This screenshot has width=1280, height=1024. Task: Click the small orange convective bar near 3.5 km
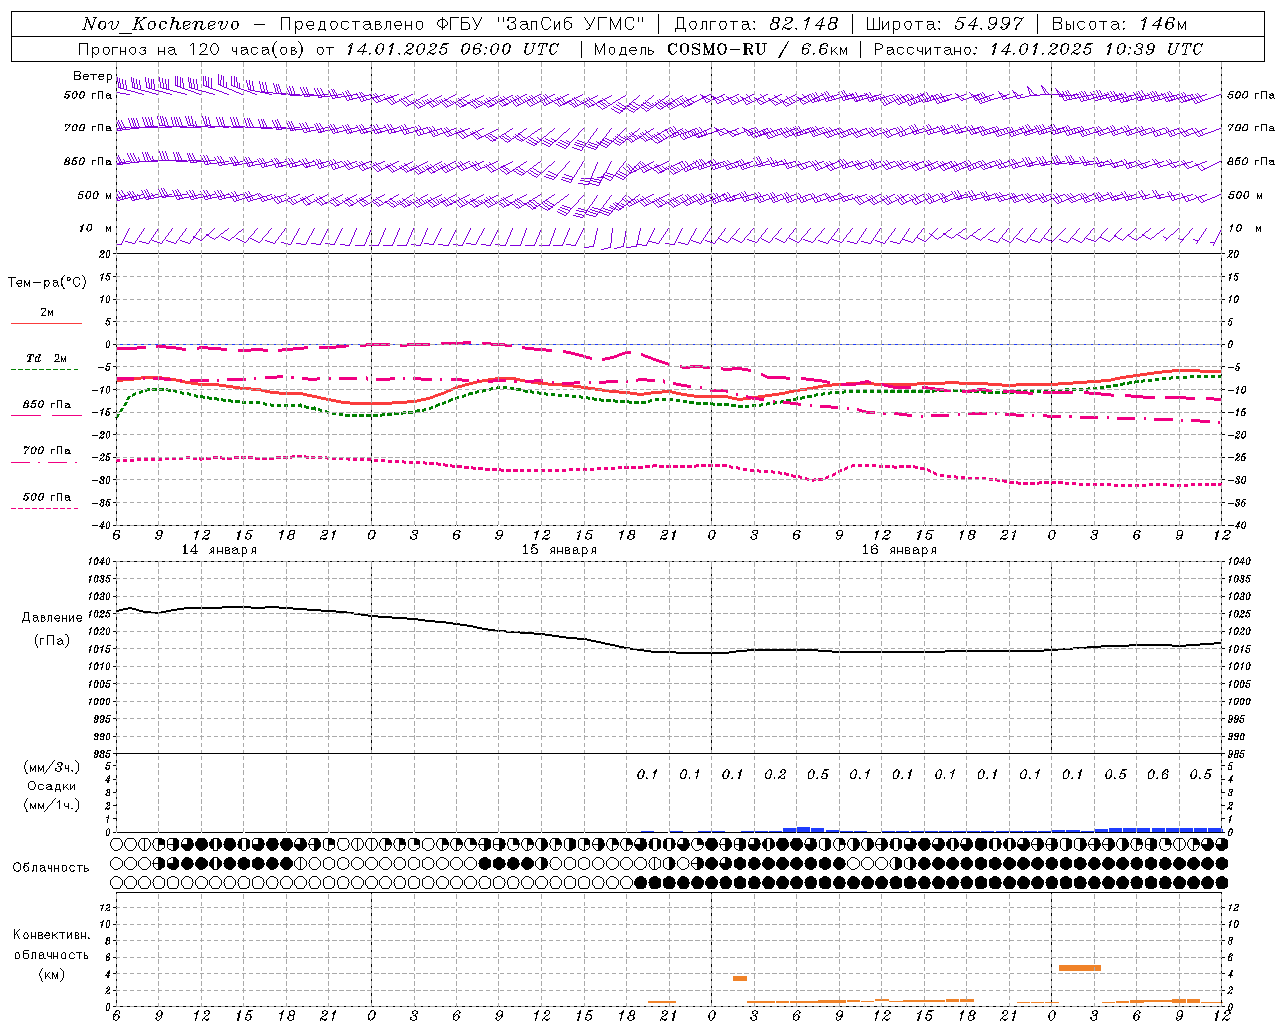coord(740,978)
